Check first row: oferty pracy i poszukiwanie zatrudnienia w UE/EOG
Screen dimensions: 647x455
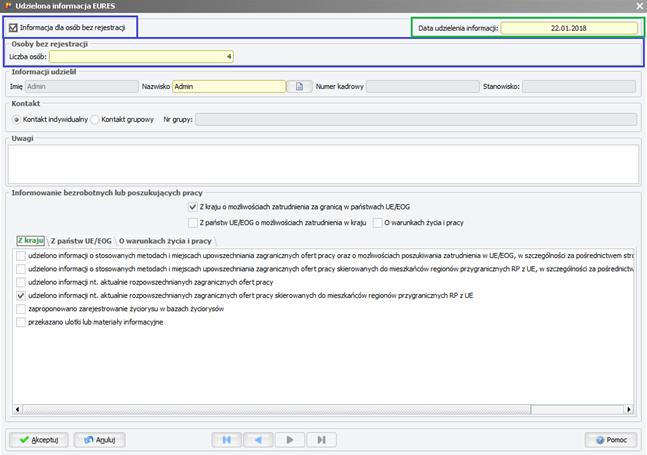(21, 256)
